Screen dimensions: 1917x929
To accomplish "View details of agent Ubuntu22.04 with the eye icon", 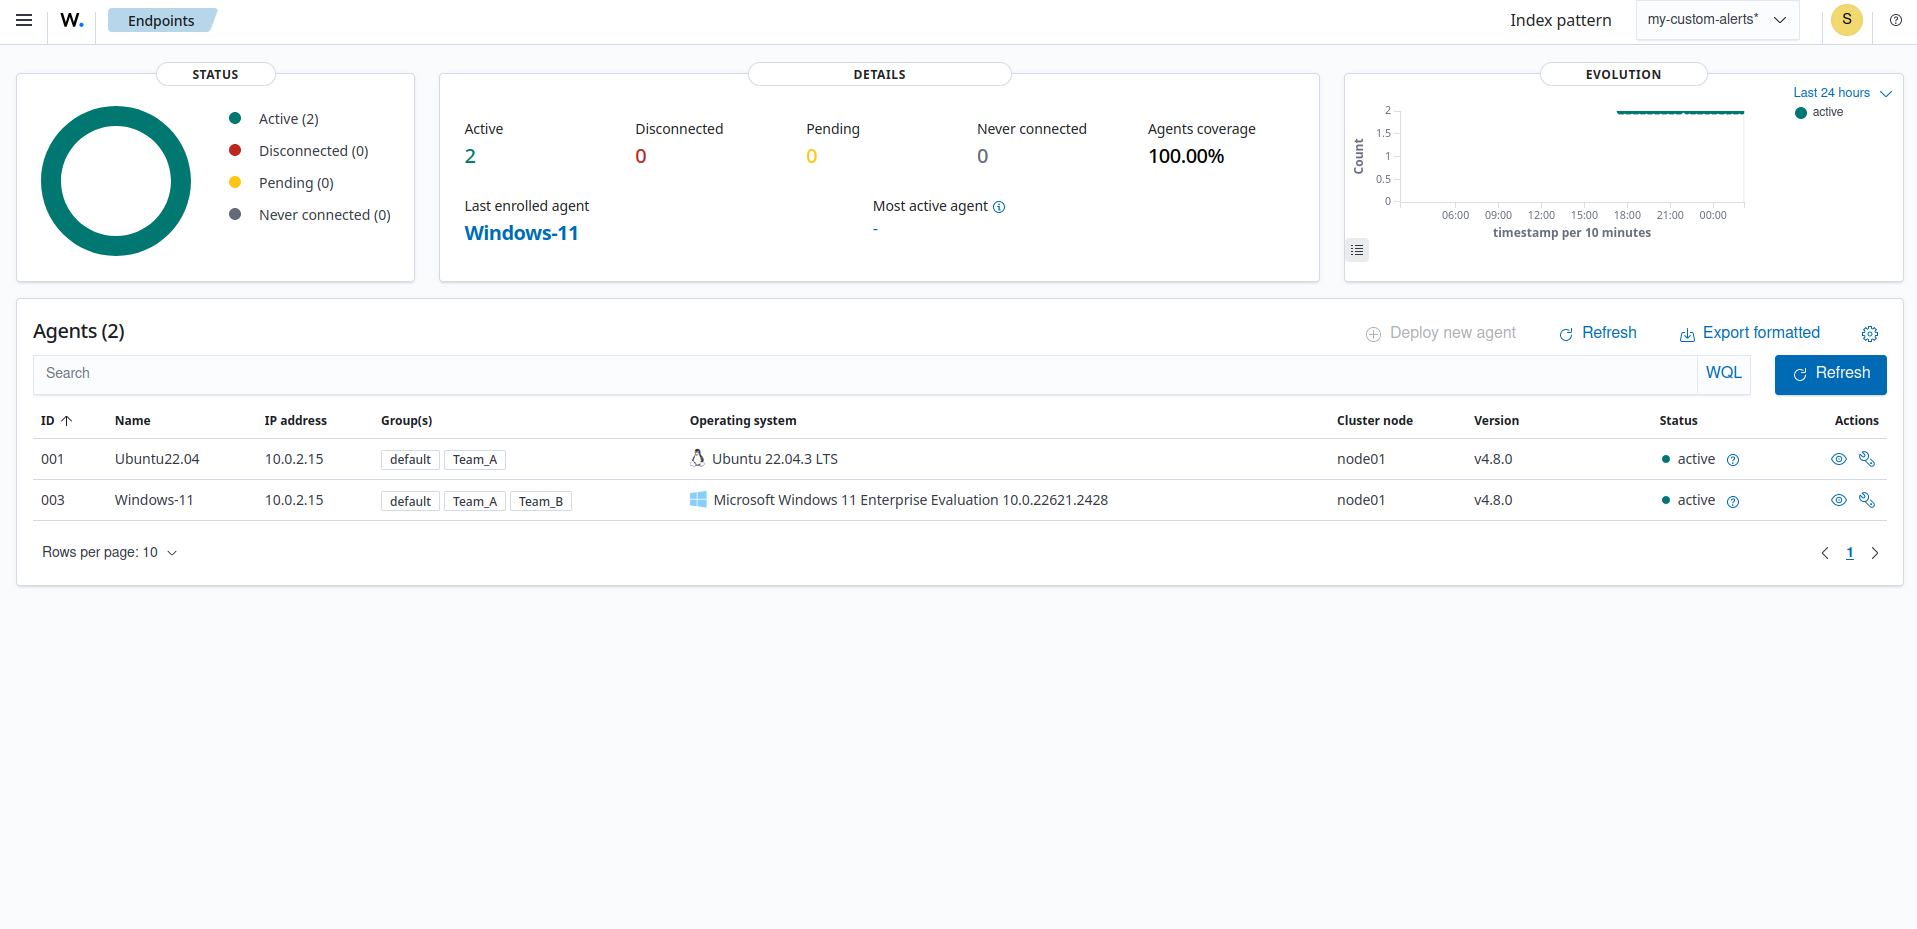I will pos(1838,459).
